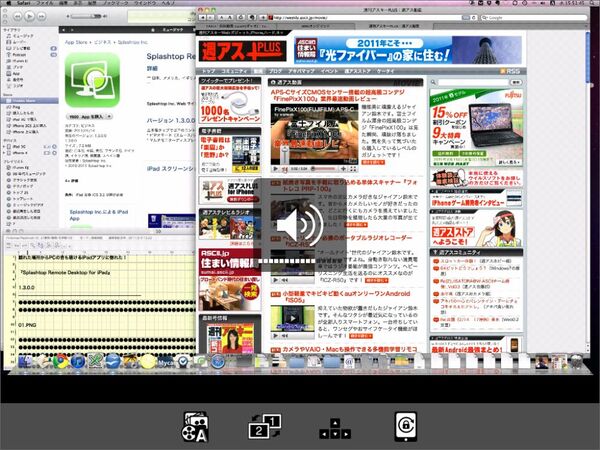This screenshot has width=600, height=450.
Task: Toggle the screen rotation lock icon
Action: tap(406, 426)
